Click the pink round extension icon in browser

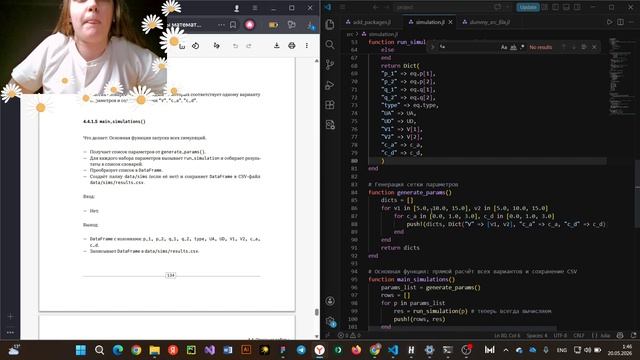(x=250, y=25)
